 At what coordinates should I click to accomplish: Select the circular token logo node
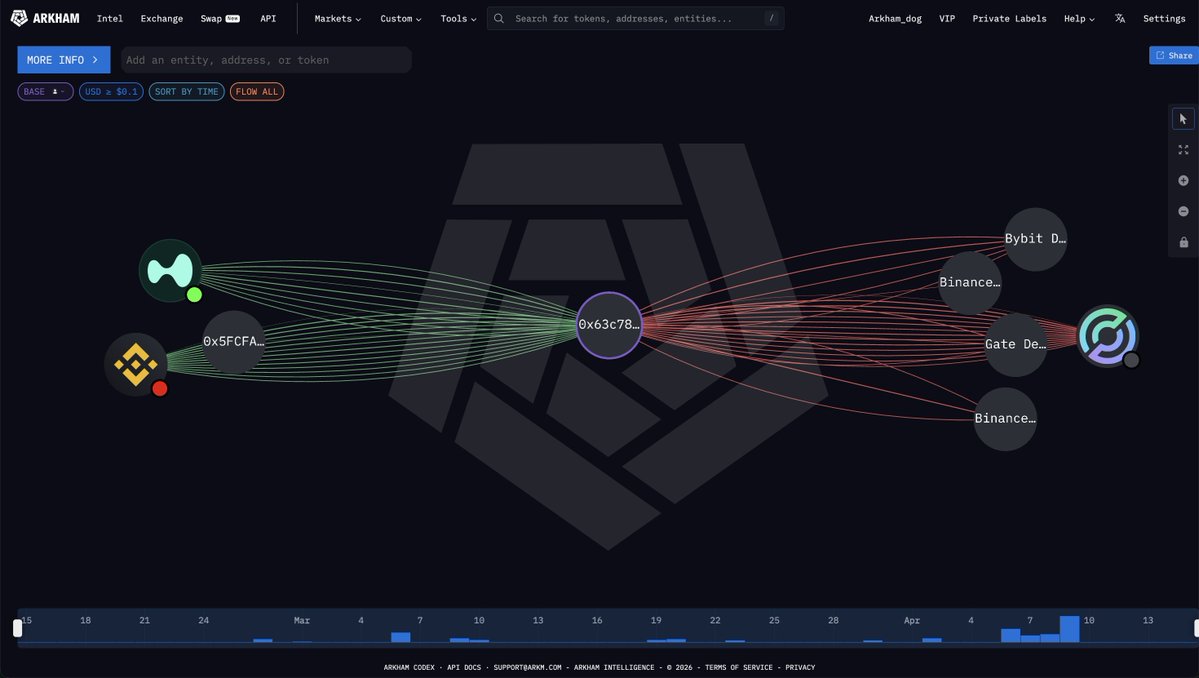coord(1107,336)
